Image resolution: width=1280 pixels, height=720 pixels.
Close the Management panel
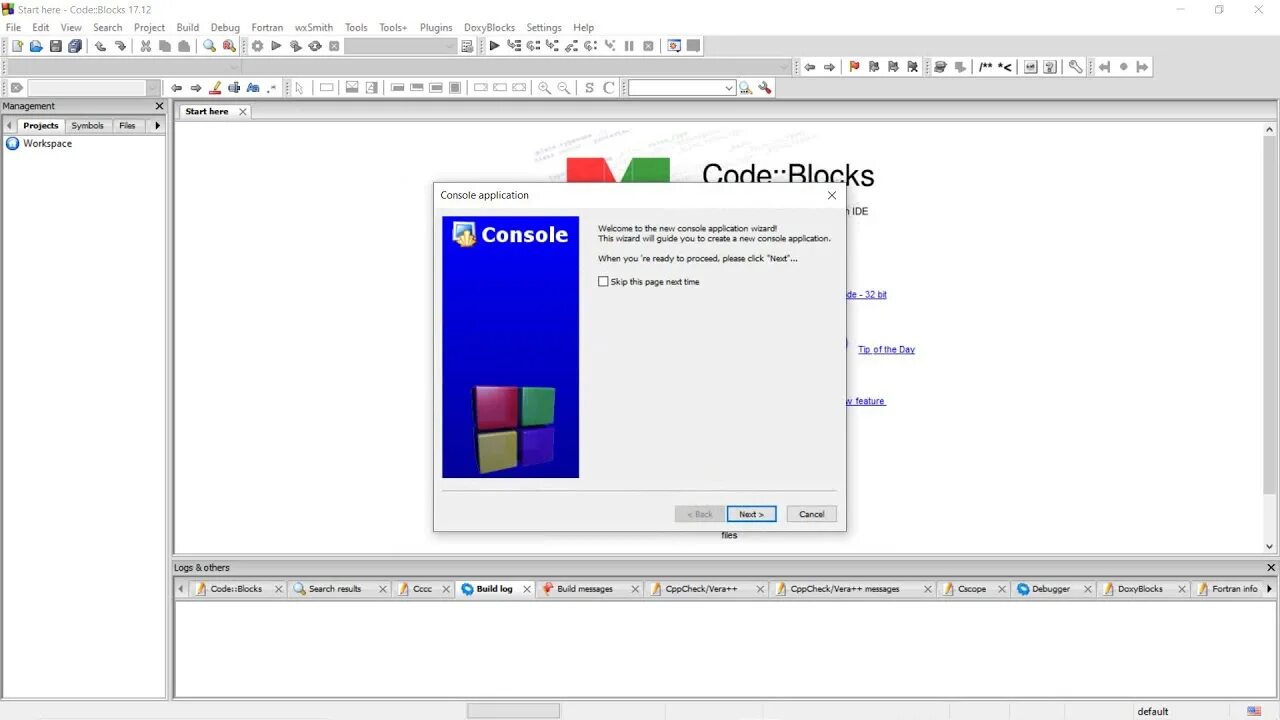159,106
